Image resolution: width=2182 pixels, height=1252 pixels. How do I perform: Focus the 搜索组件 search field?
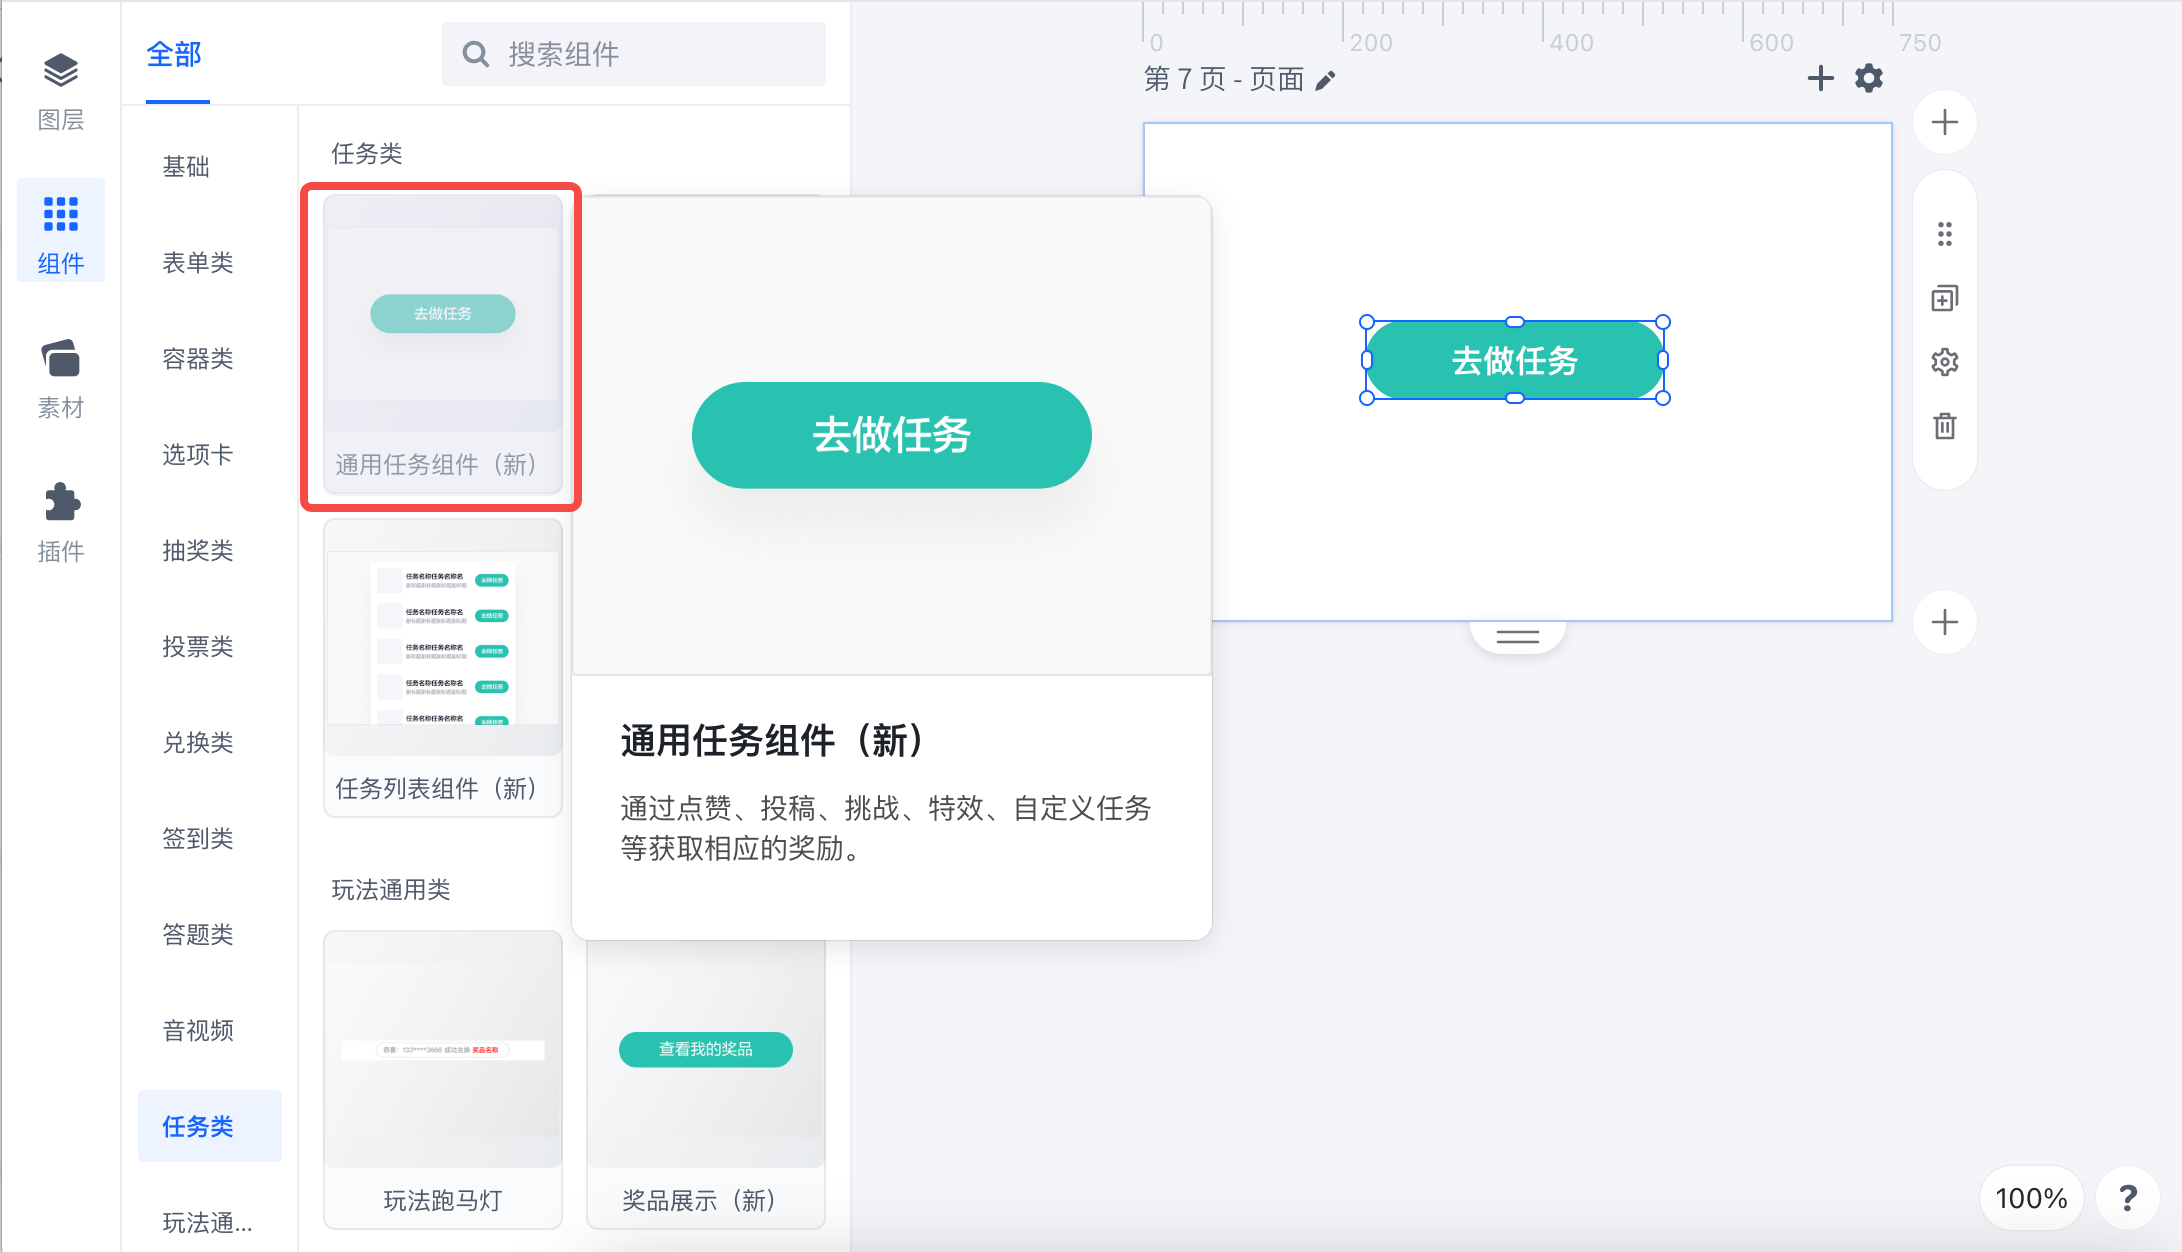(x=634, y=54)
